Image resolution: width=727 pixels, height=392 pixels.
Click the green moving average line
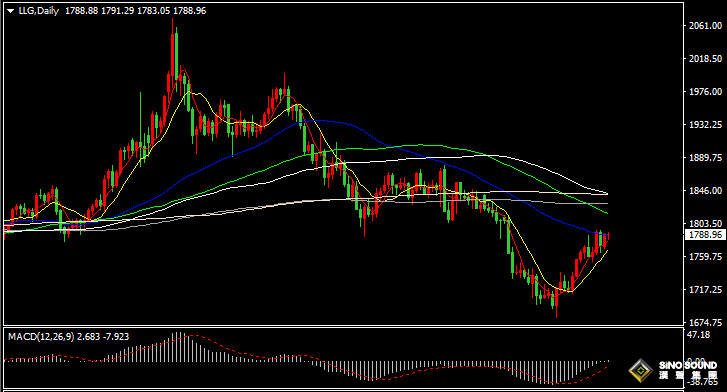pyautogui.click(x=417, y=145)
